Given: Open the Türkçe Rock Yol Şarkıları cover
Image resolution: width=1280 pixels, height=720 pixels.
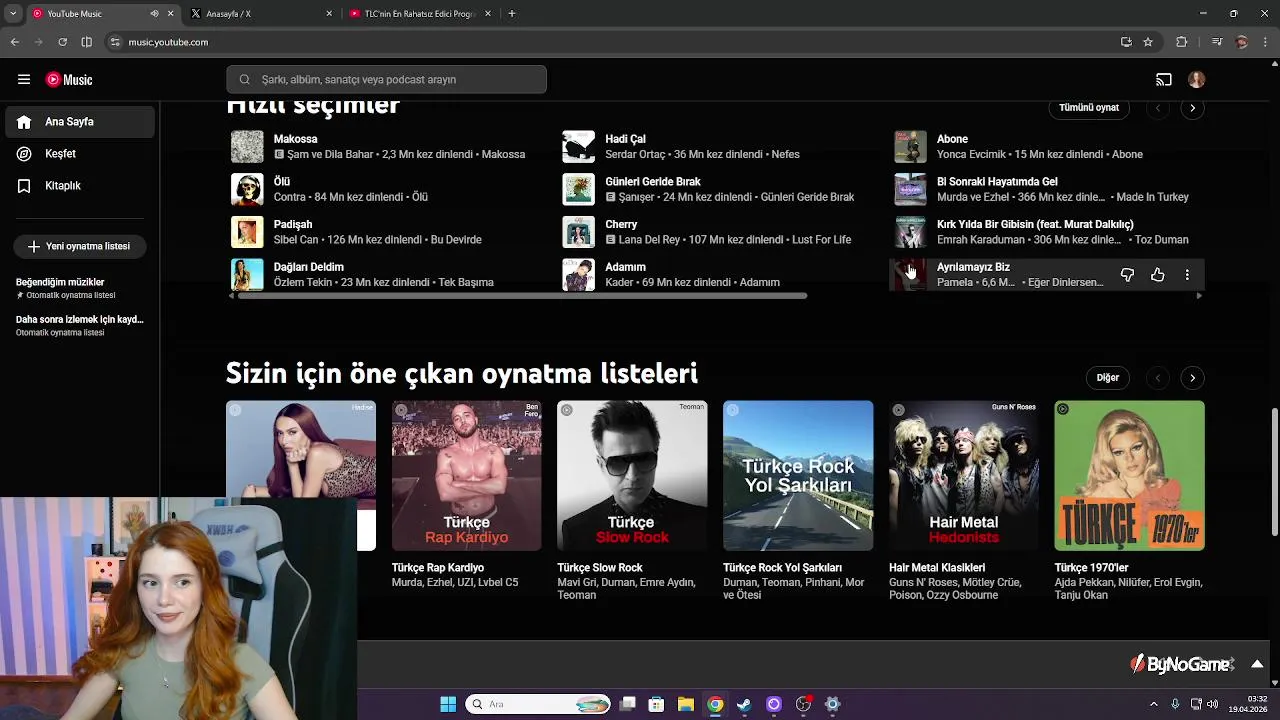Looking at the screenshot, I should click(798, 476).
